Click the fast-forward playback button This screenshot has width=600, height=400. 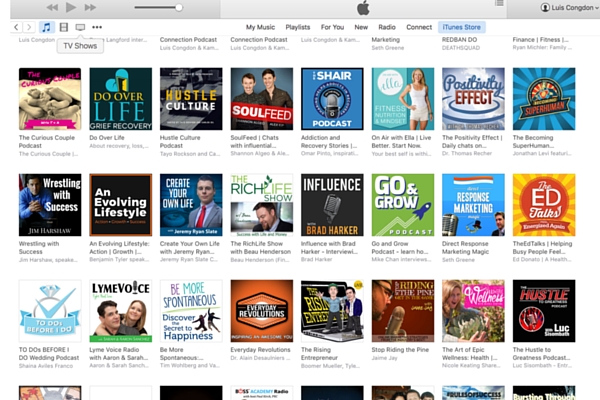point(90,7)
